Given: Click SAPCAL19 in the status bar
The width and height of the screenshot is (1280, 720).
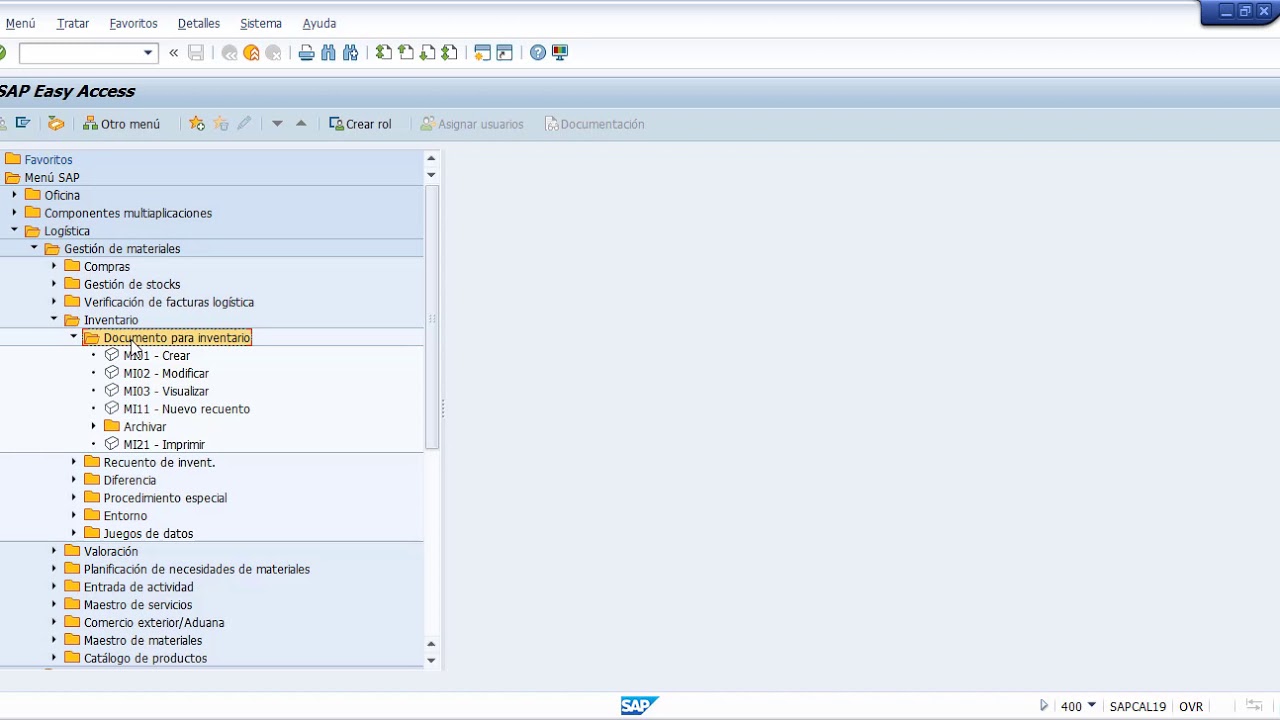Looking at the screenshot, I should click(x=1138, y=706).
